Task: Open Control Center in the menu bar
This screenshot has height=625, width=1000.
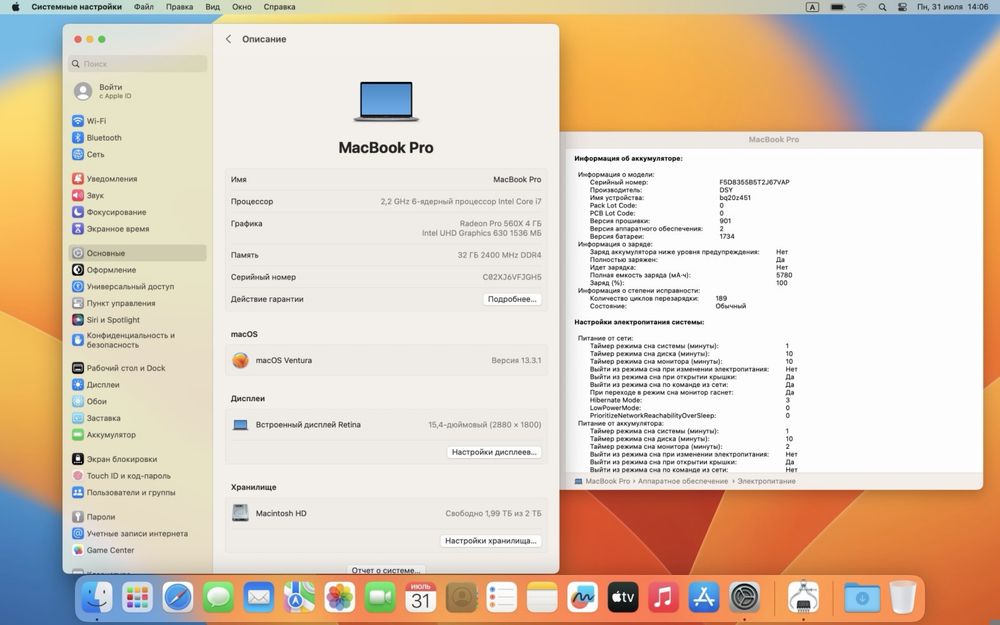Action: tap(902, 7)
